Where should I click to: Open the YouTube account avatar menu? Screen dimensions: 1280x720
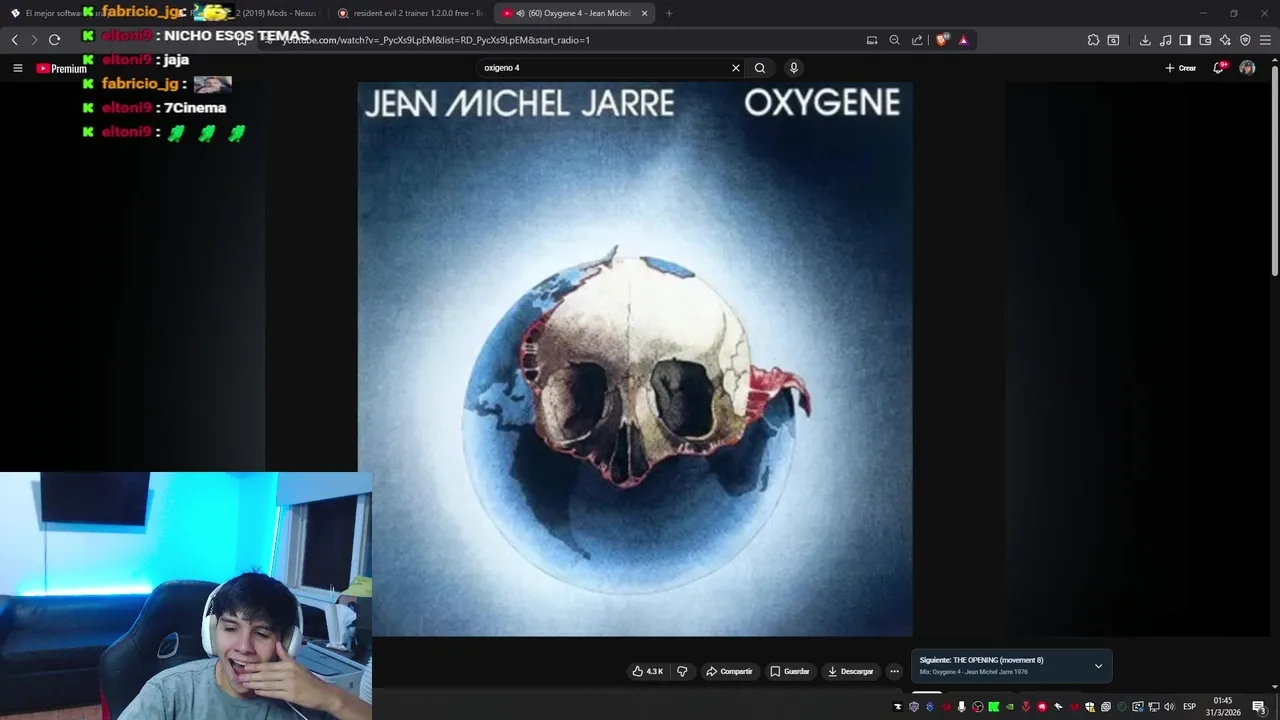tap(1247, 68)
